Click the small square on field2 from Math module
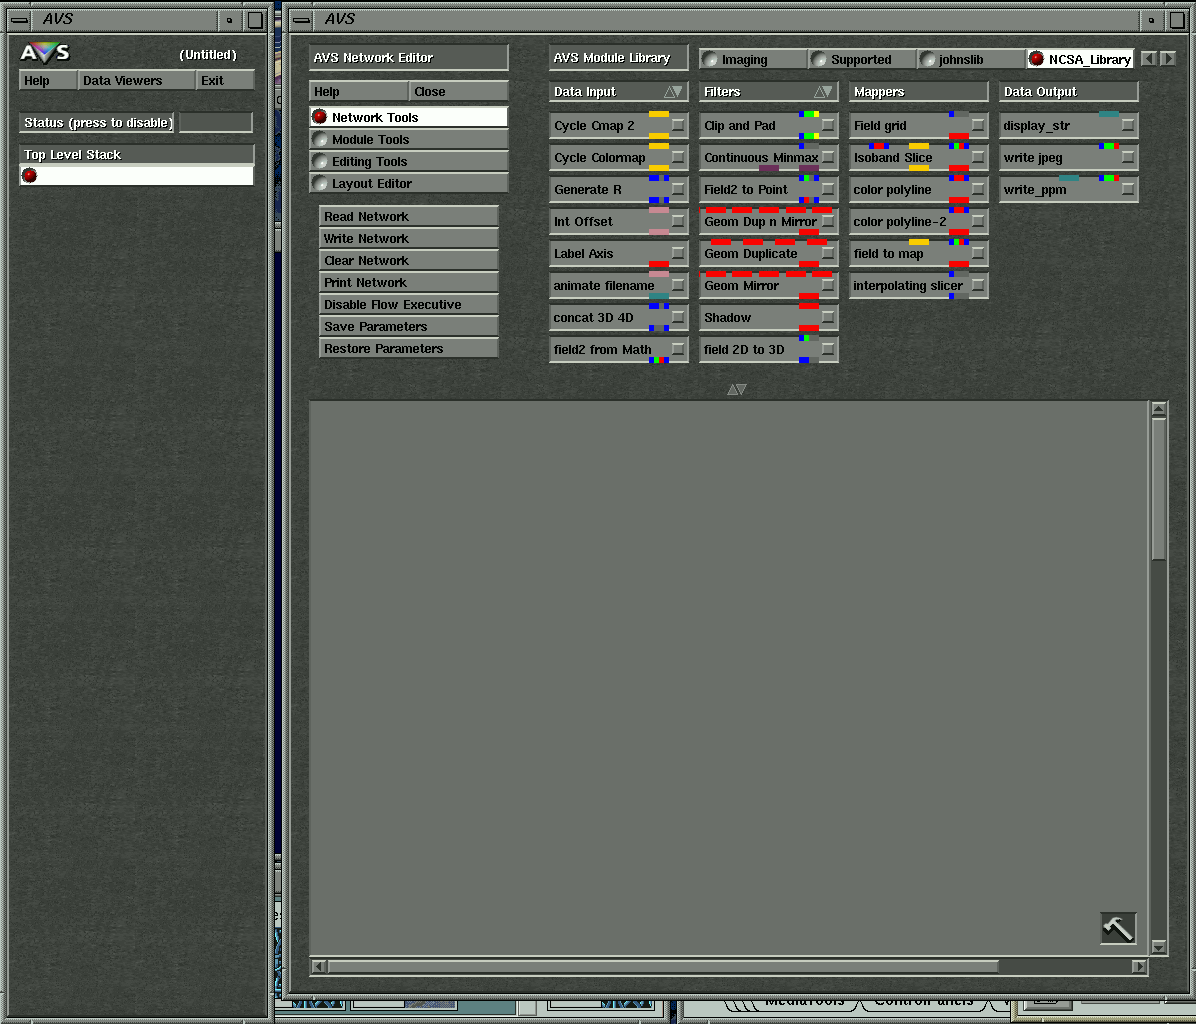This screenshot has width=1196, height=1024. pos(677,349)
